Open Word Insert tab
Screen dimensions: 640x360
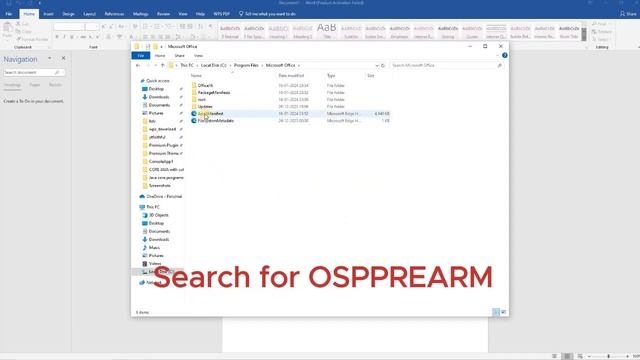click(x=48, y=14)
